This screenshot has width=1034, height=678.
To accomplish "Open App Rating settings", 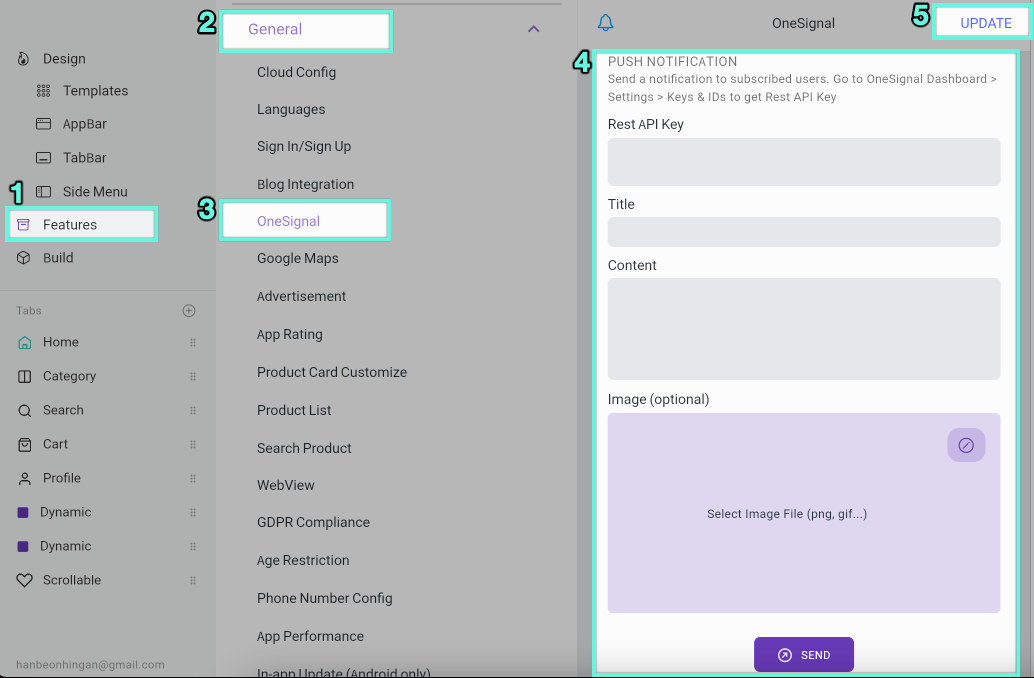I will point(289,334).
